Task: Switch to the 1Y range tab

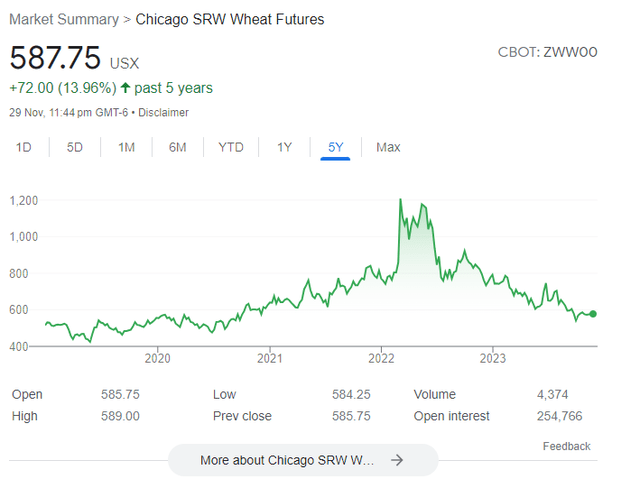Action: click(x=284, y=147)
